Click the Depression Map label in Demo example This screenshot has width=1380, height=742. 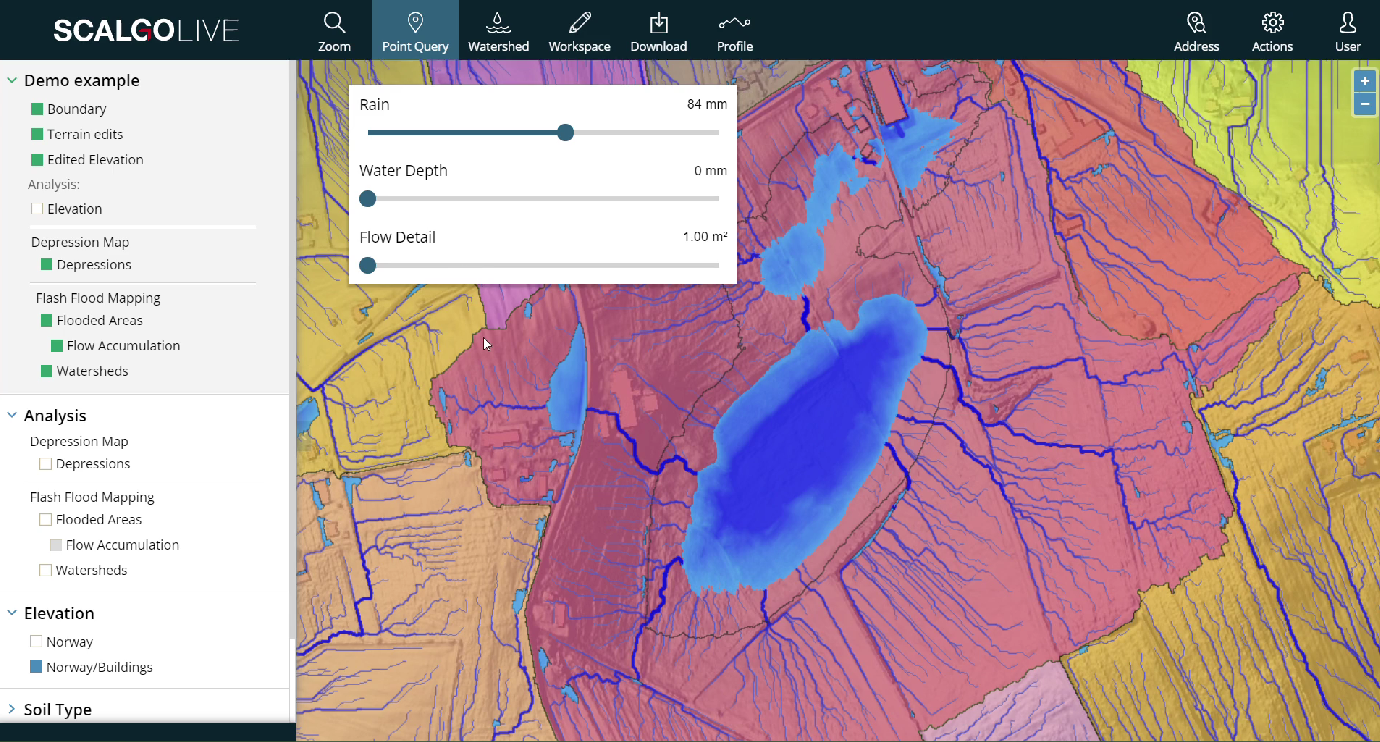(80, 242)
